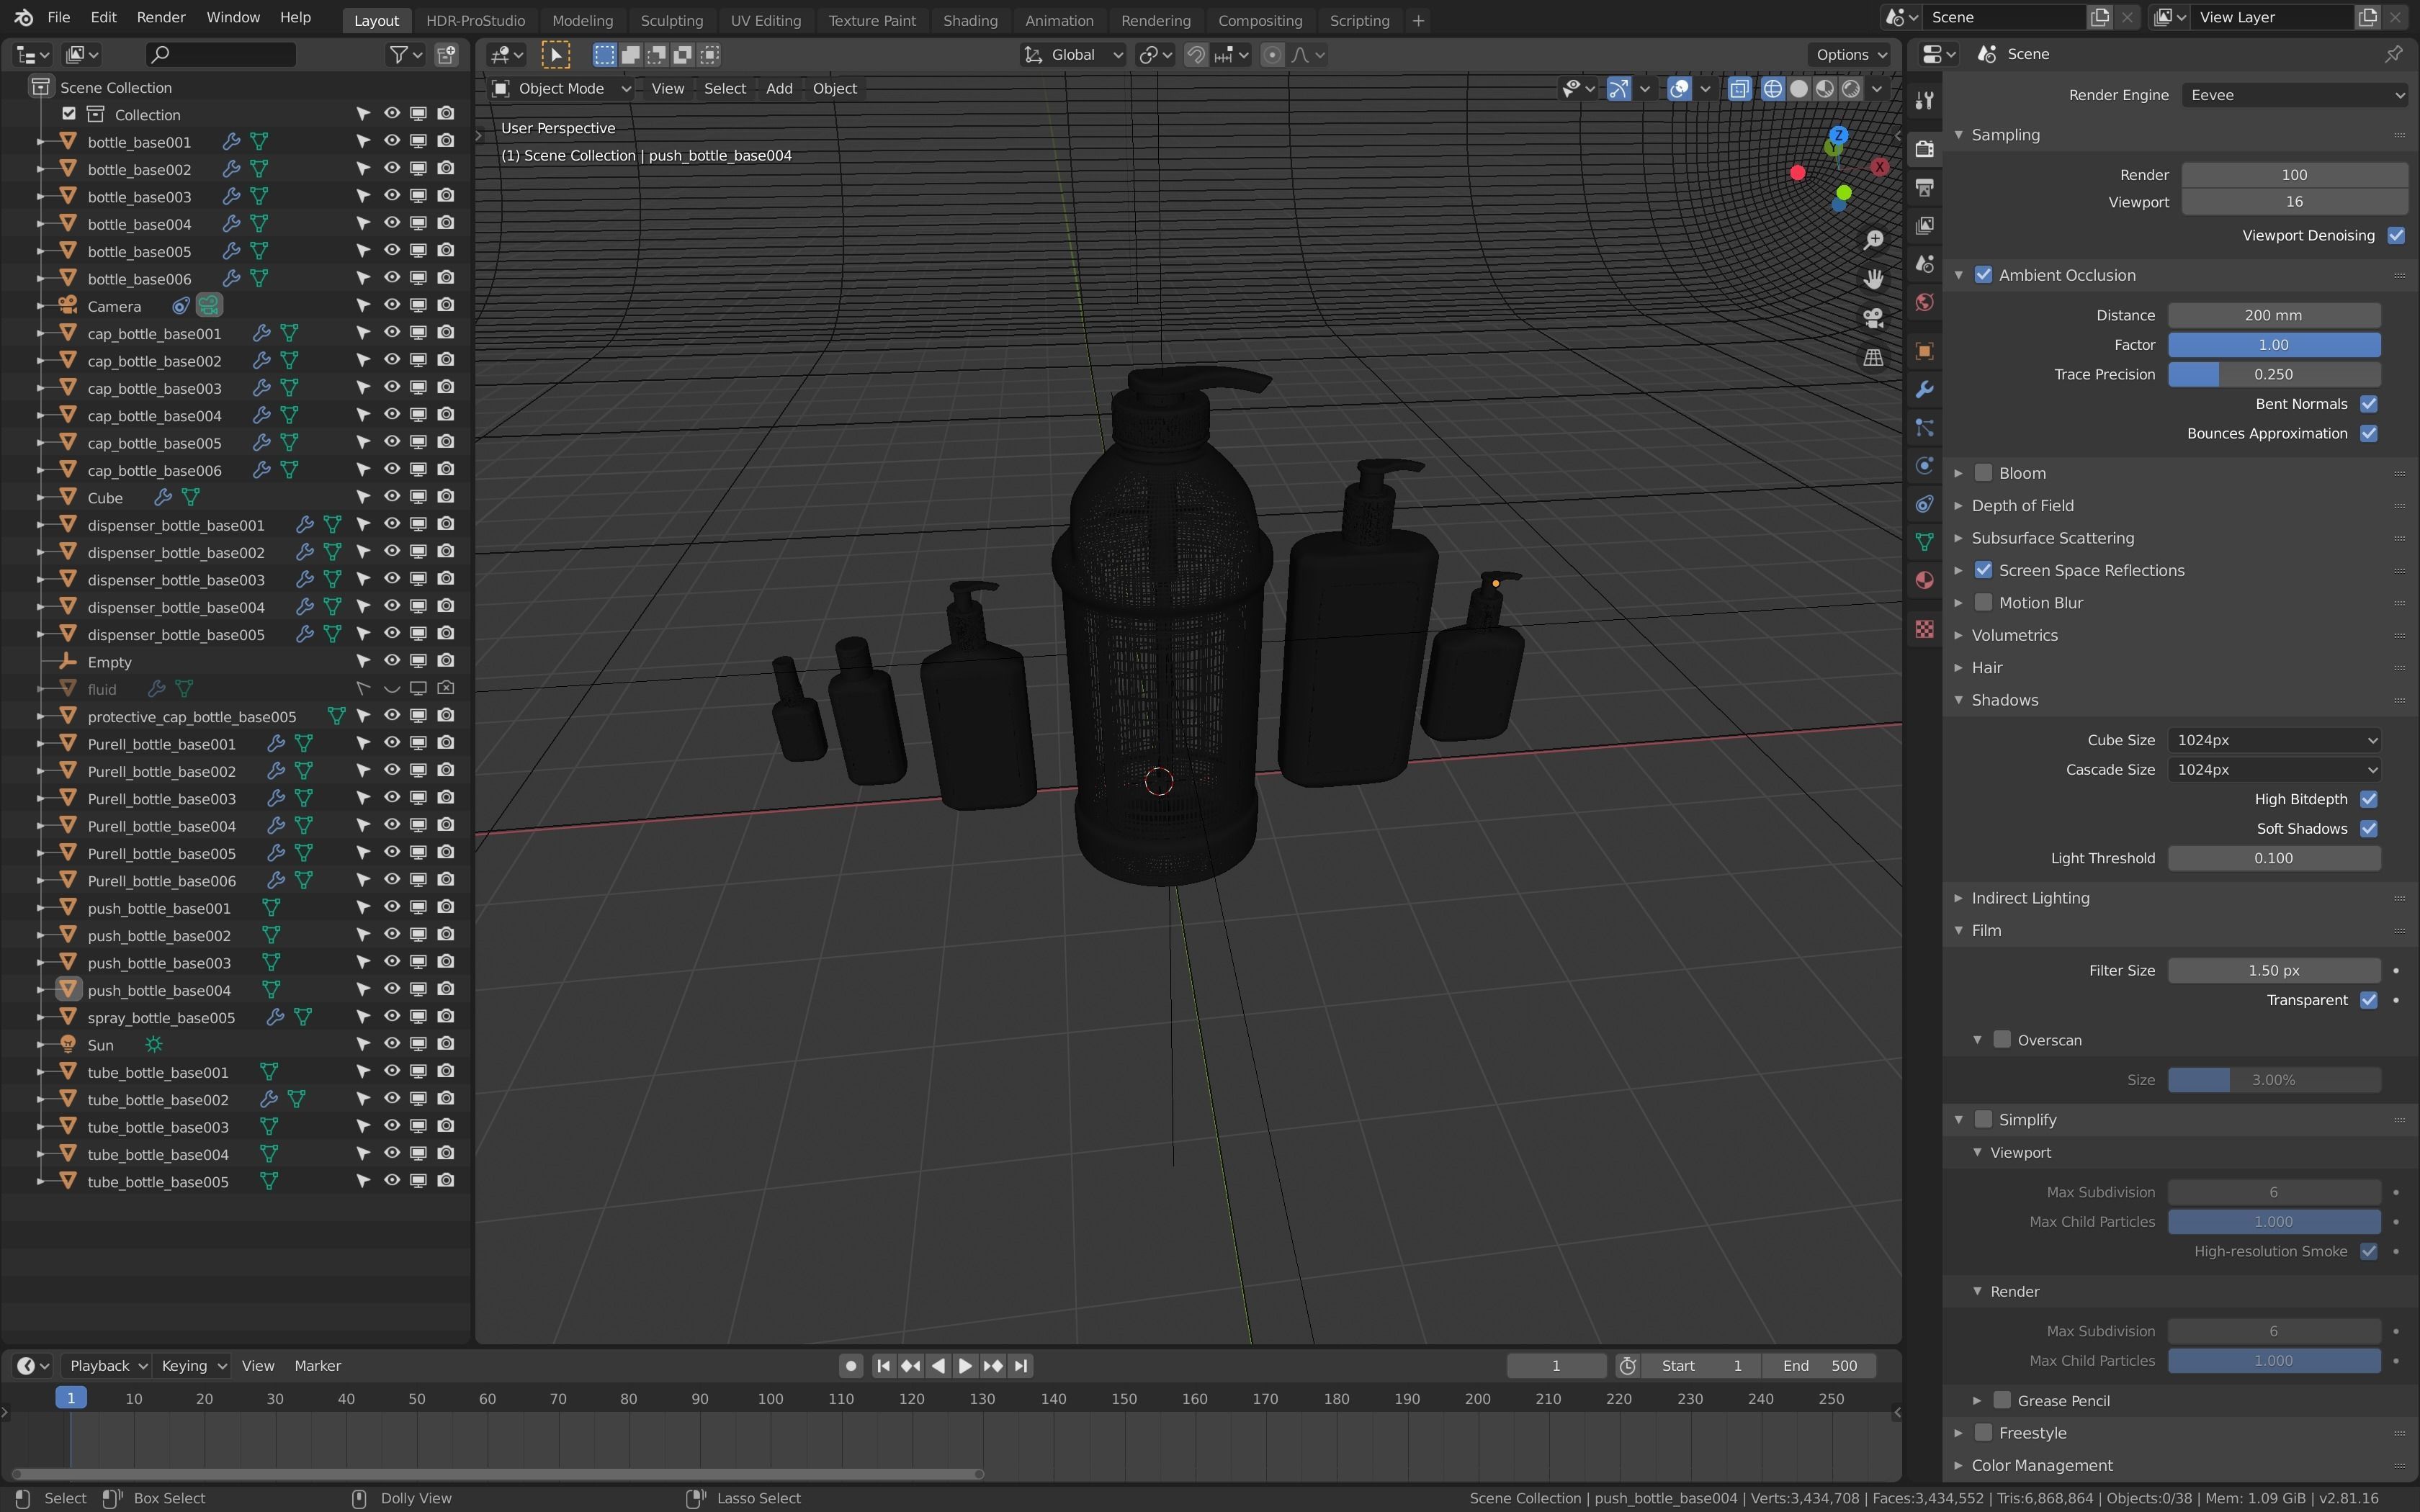Click the camera view icon in the viewport
This screenshot has width=2420, height=1512.
[x=1873, y=318]
